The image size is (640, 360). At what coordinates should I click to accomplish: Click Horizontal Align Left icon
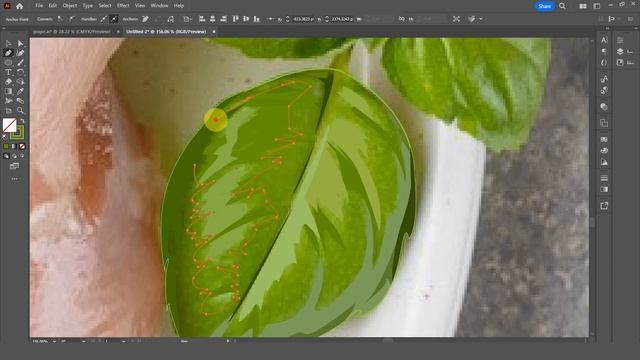pyautogui.click(x=202, y=19)
